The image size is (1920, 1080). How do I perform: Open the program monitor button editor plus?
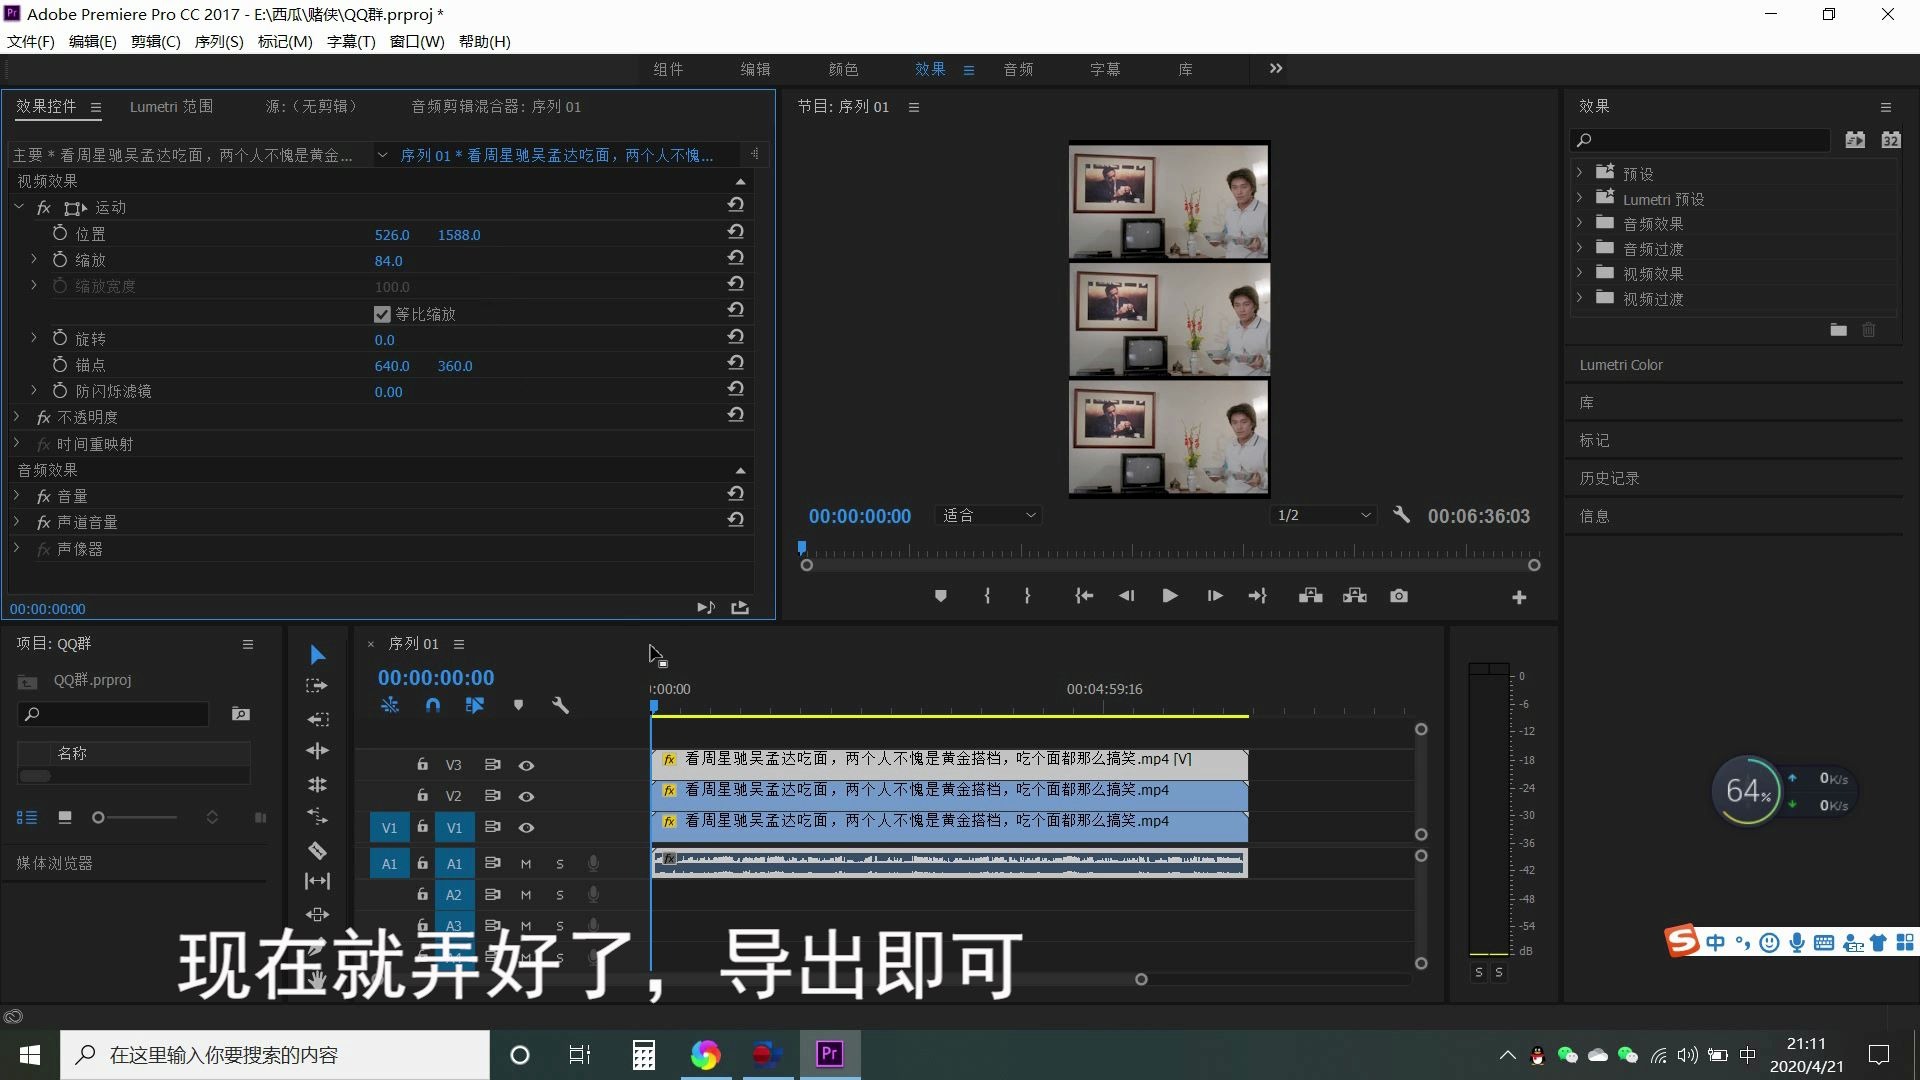coord(1519,597)
